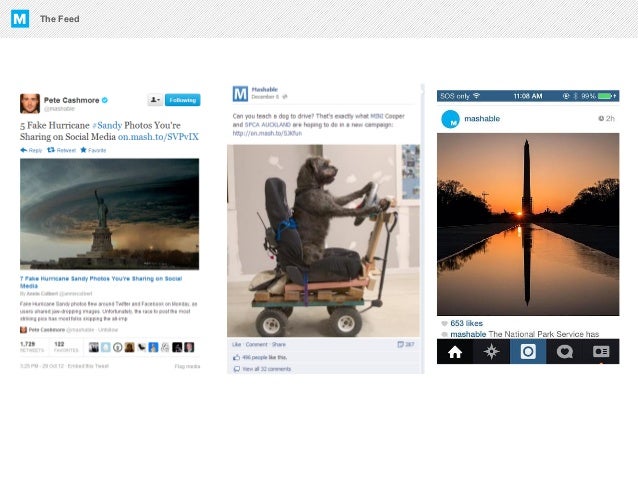The image size is (638, 479).
Task: Open the Instagram home tab icon
Action: tap(455, 352)
